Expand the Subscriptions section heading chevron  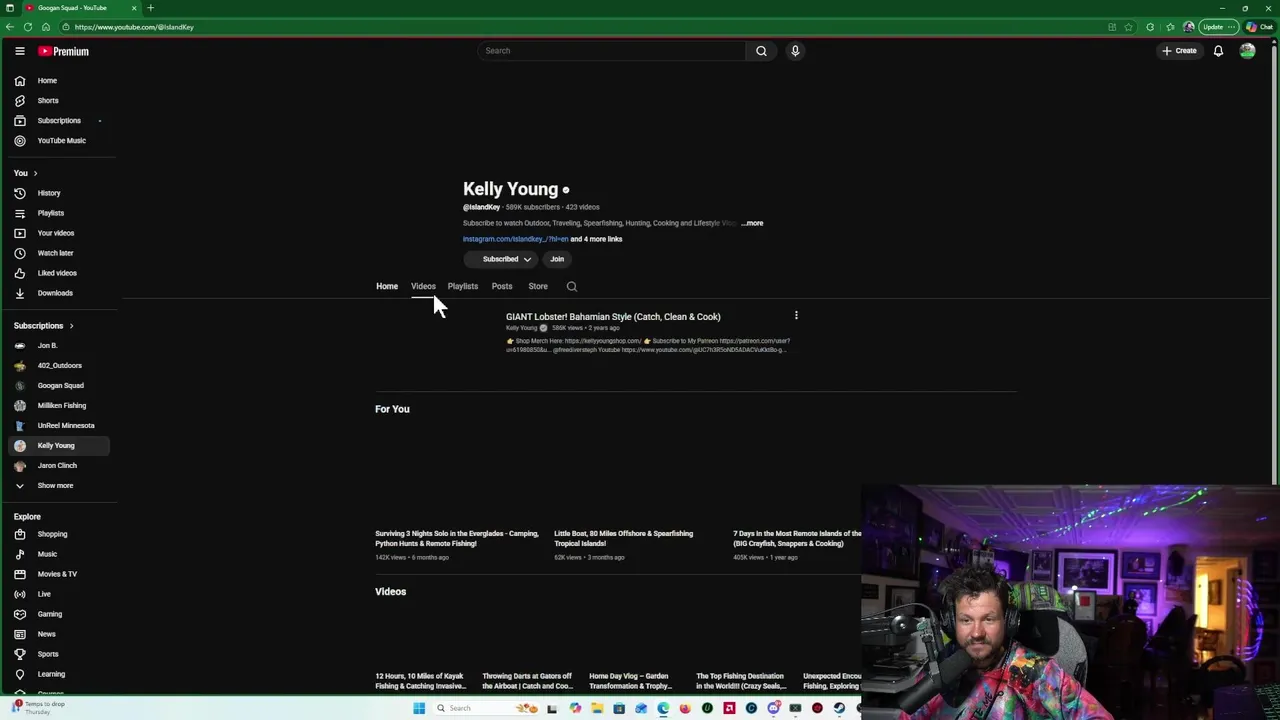click(x=71, y=326)
